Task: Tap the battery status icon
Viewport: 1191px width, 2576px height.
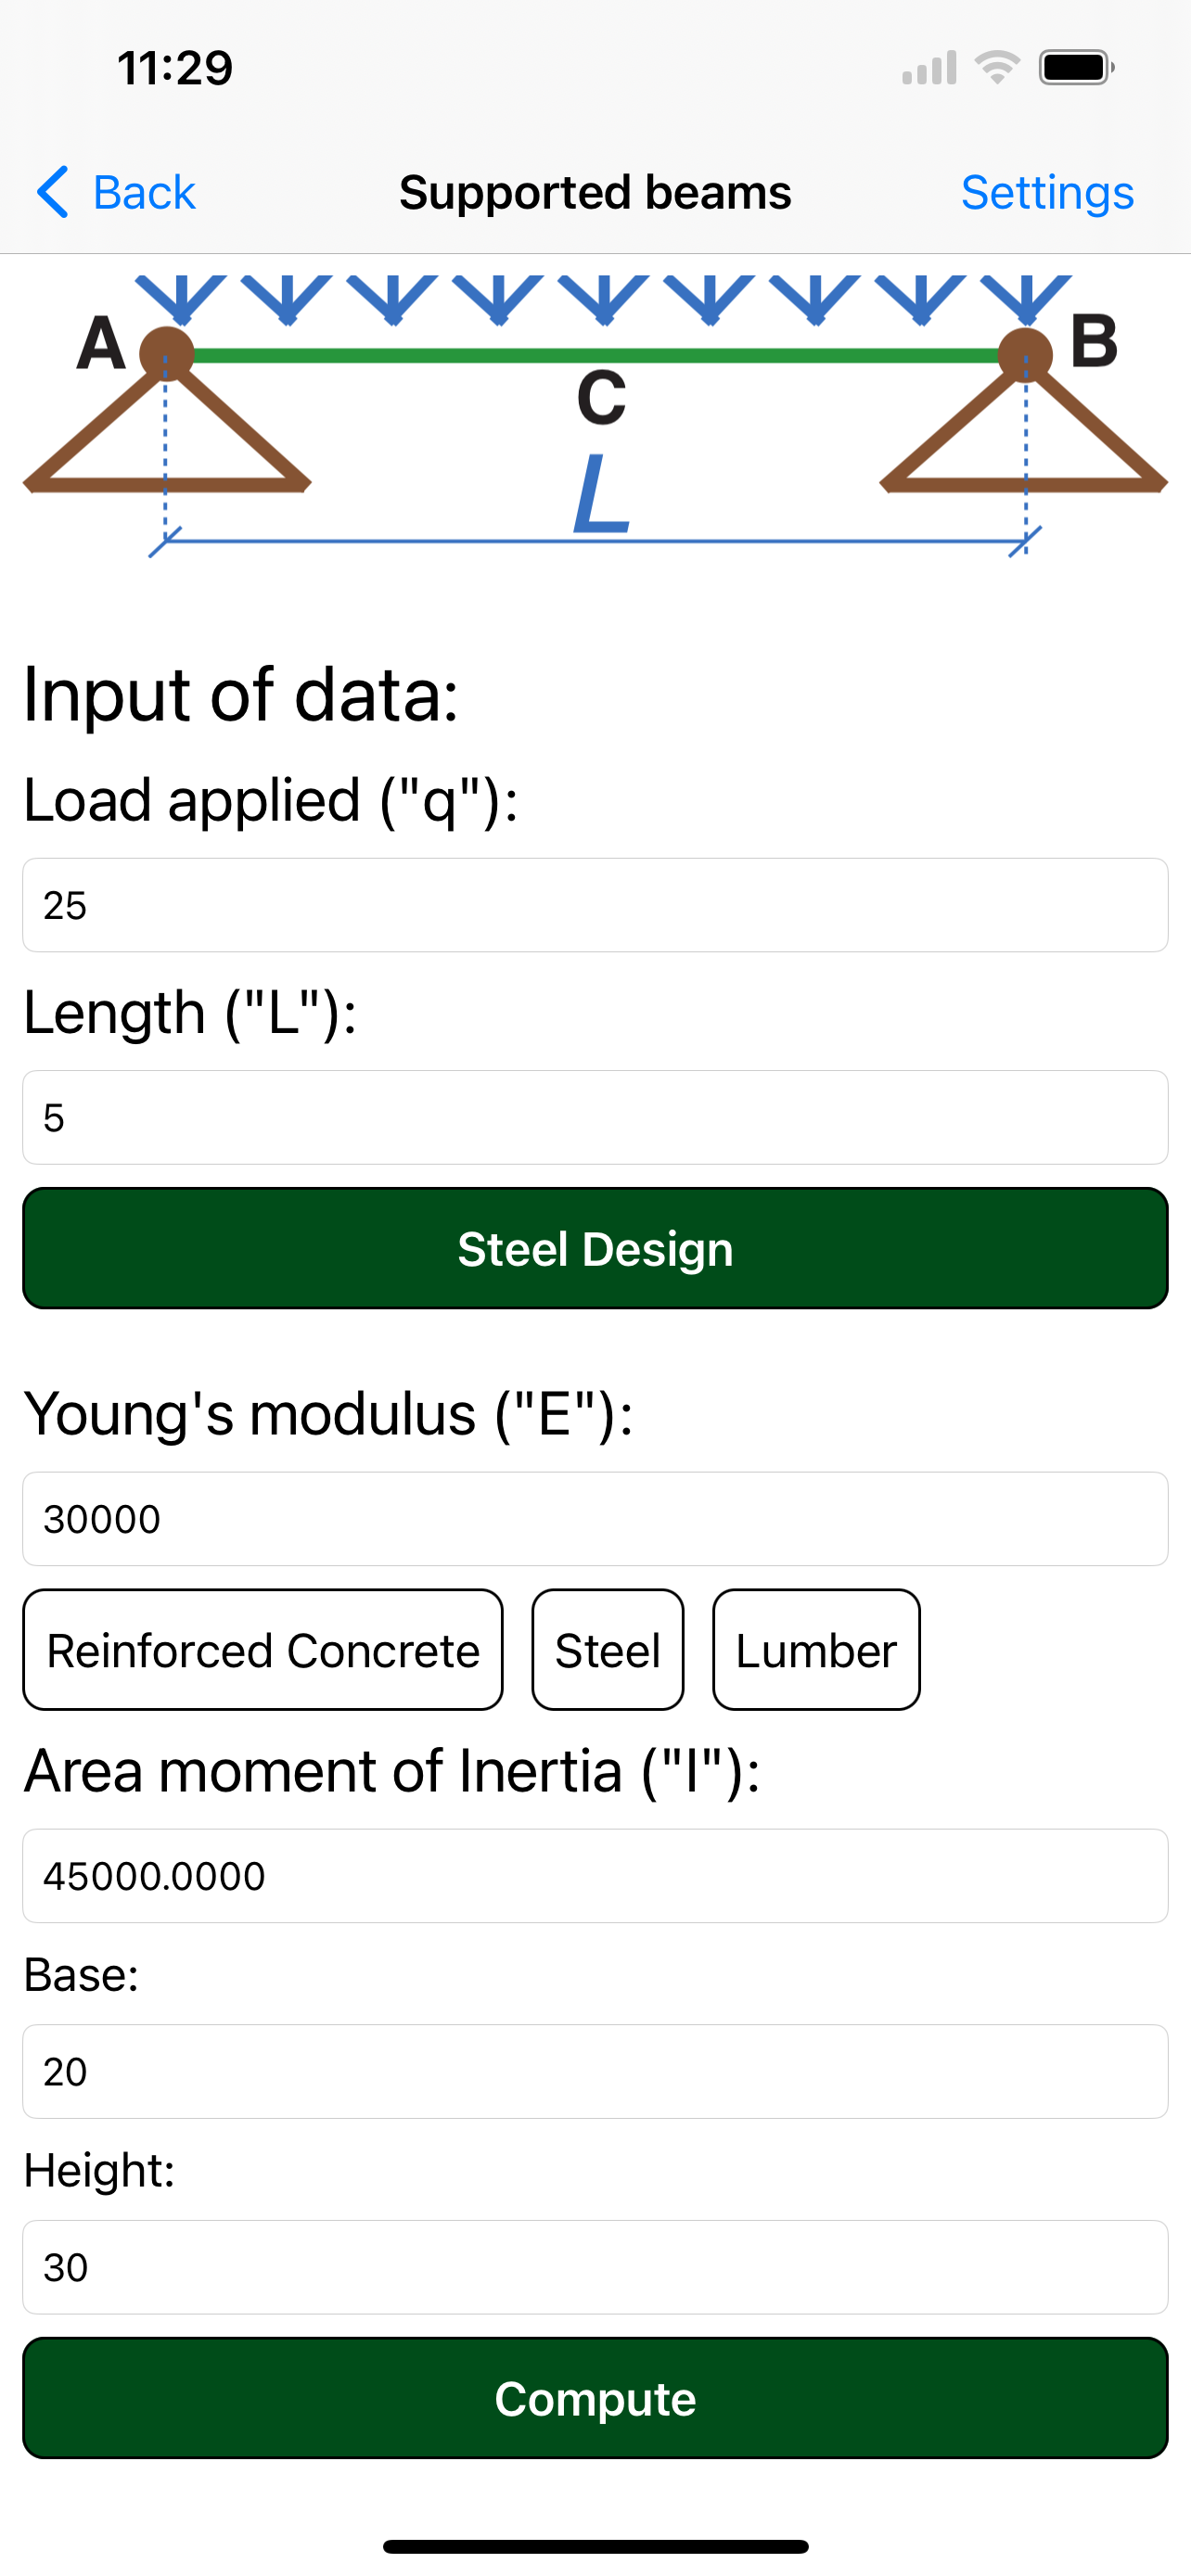Action: pyautogui.click(x=1077, y=68)
